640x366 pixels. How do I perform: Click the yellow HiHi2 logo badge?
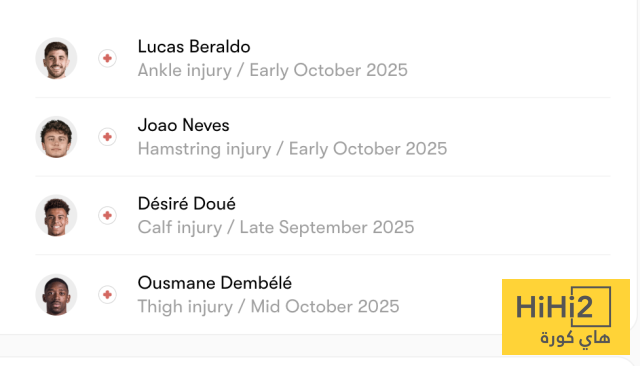[566, 317]
